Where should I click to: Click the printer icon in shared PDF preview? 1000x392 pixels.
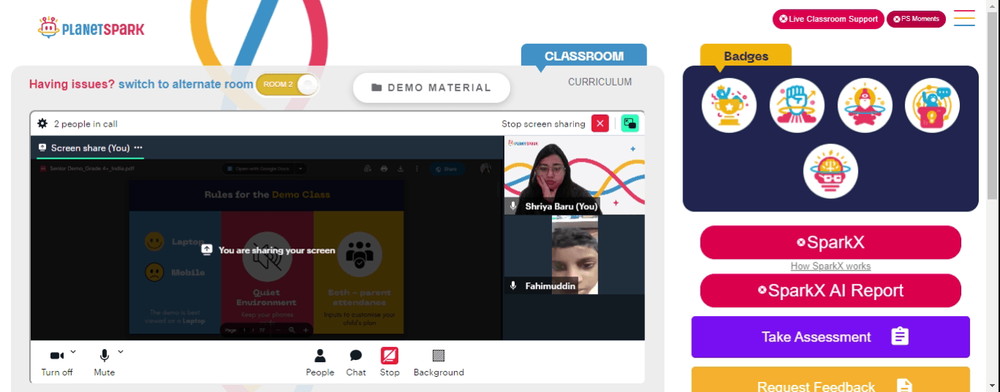click(384, 169)
